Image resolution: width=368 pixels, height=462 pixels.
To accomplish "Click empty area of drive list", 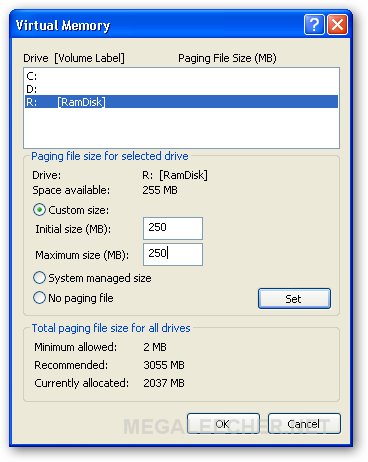I will point(181,128).
